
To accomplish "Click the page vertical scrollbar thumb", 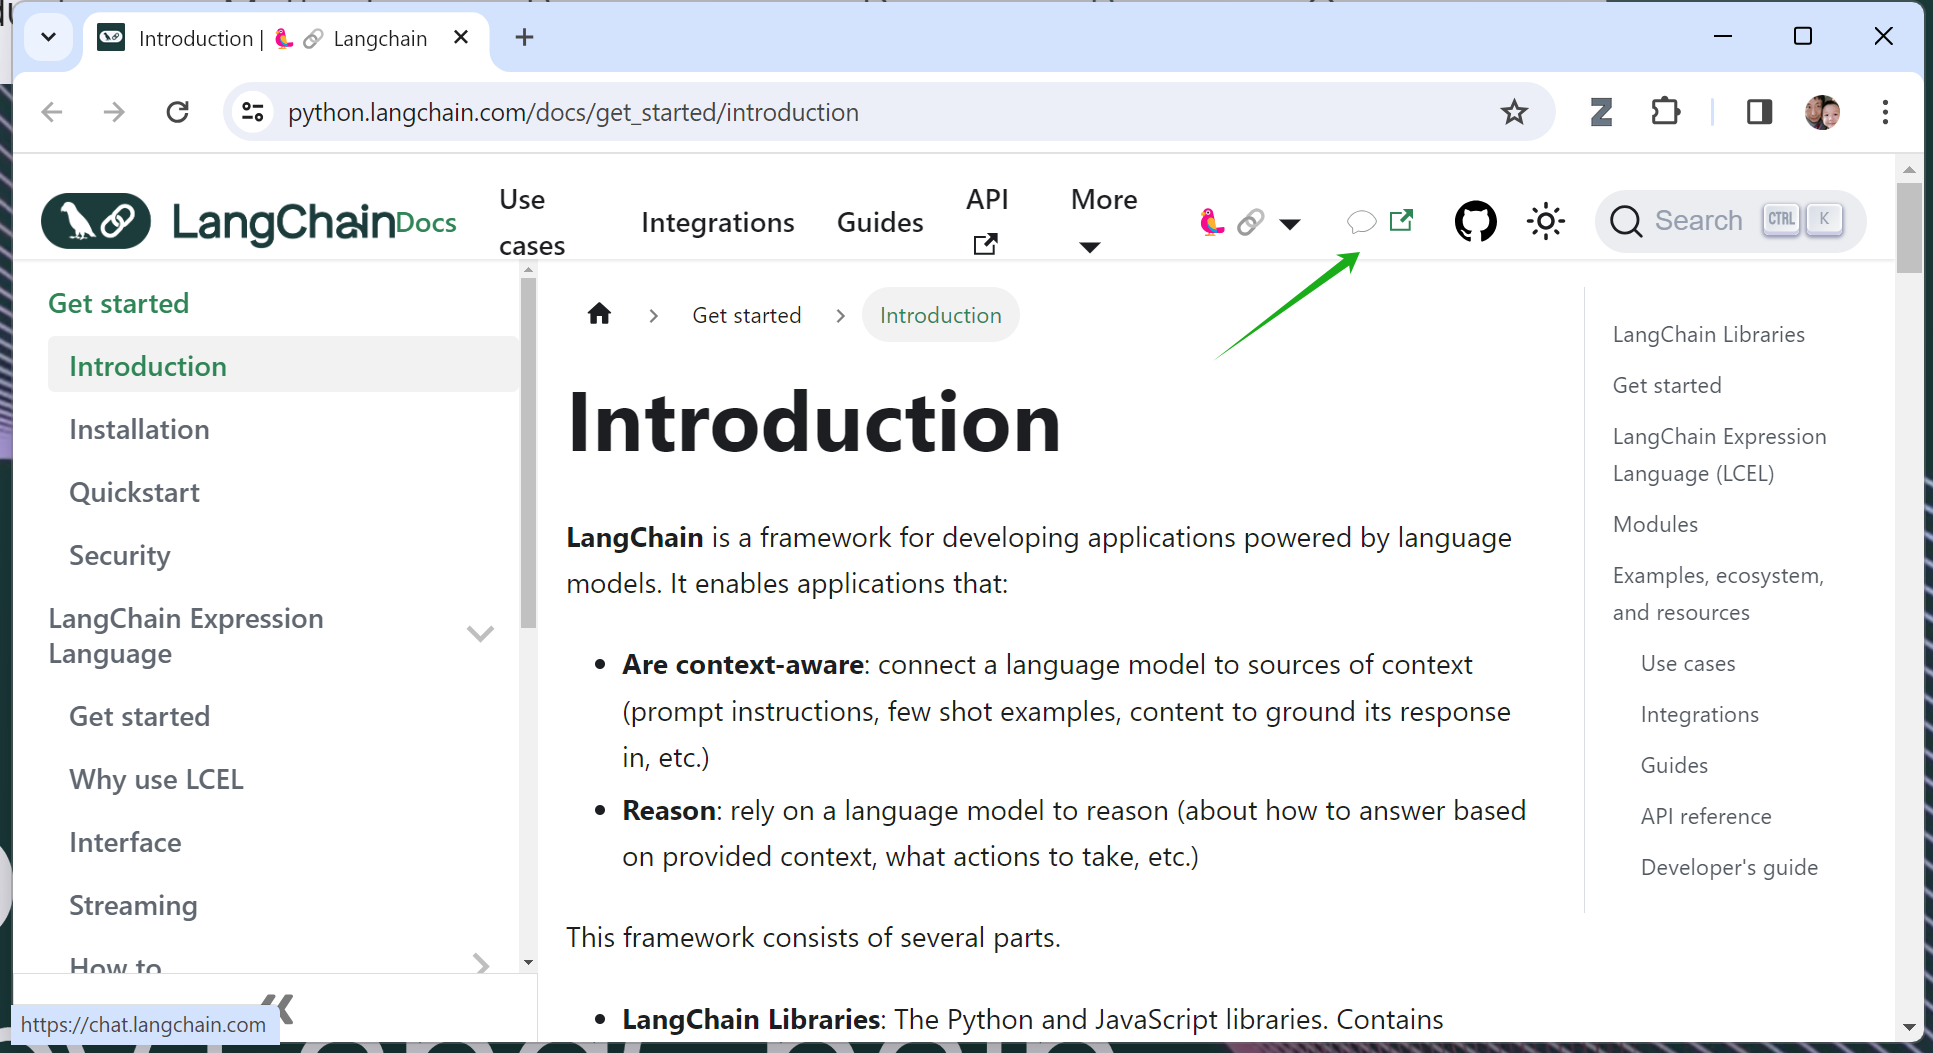I will point(1908,226).
